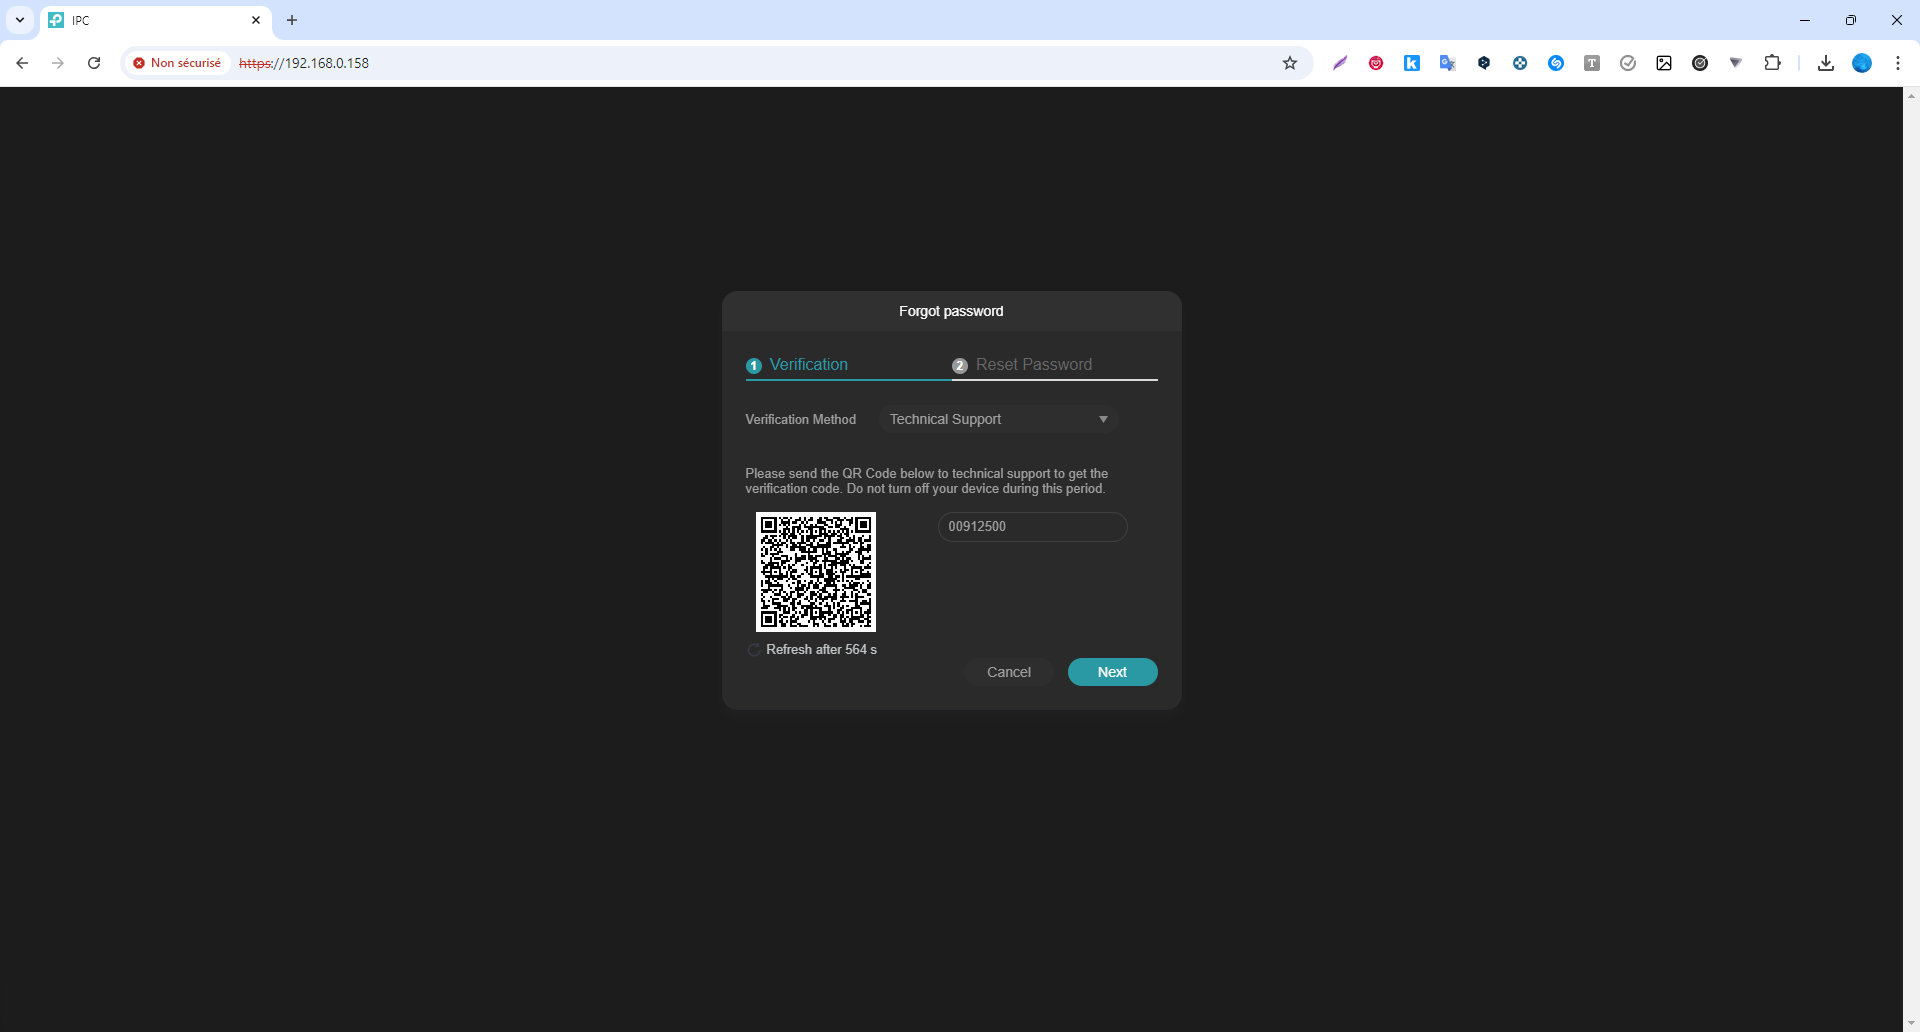Open the Google Translate extension
This screenshot has width=1920, height=1032.
point(1448,63)
